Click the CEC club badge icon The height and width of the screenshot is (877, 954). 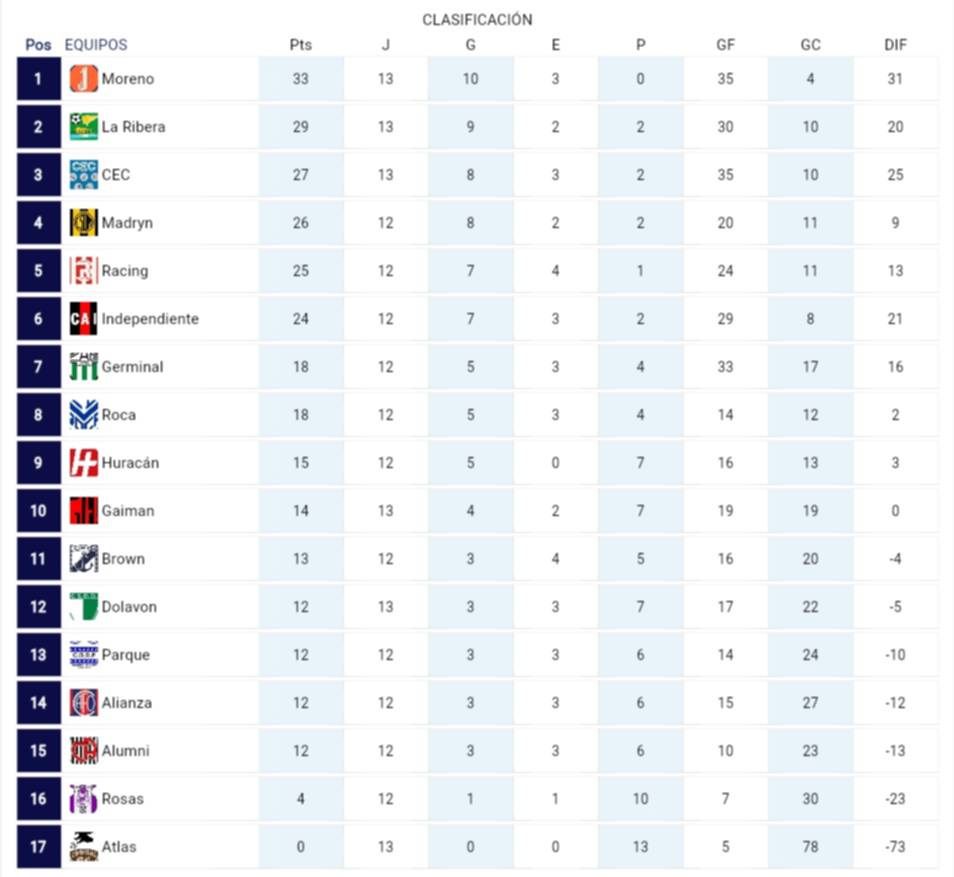(x=84, y=175)
